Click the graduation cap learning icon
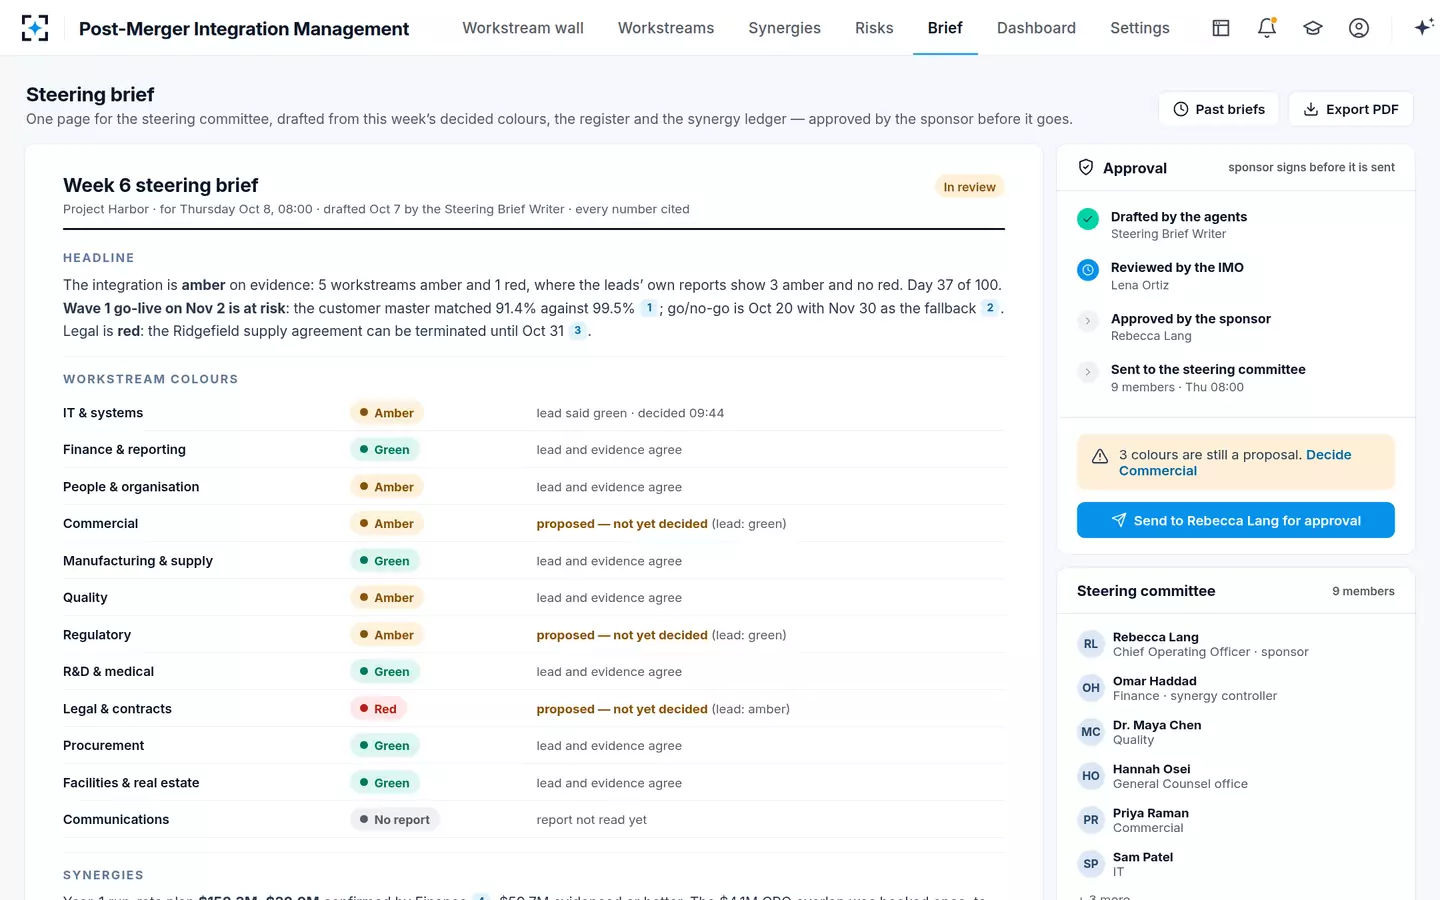This screenshot has height=900, width=1440. [x=1313, y=28]
